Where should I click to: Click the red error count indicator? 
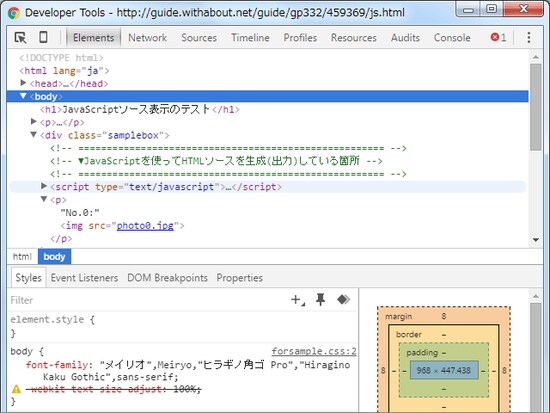point(498,37)
